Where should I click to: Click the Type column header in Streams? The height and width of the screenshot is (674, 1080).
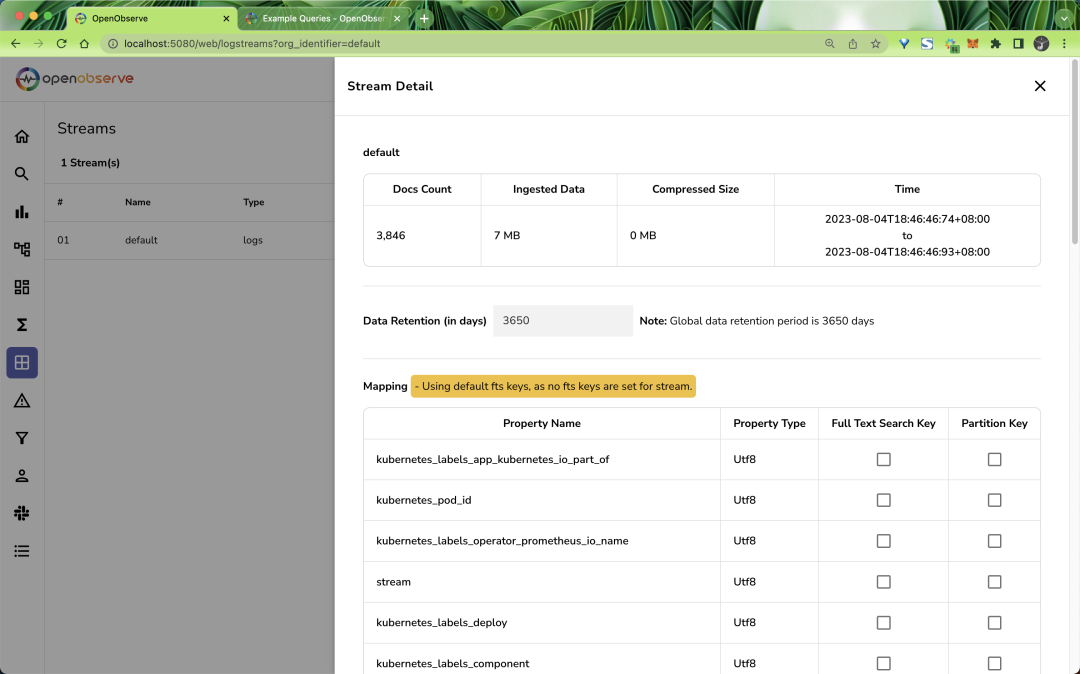(253, 202)
